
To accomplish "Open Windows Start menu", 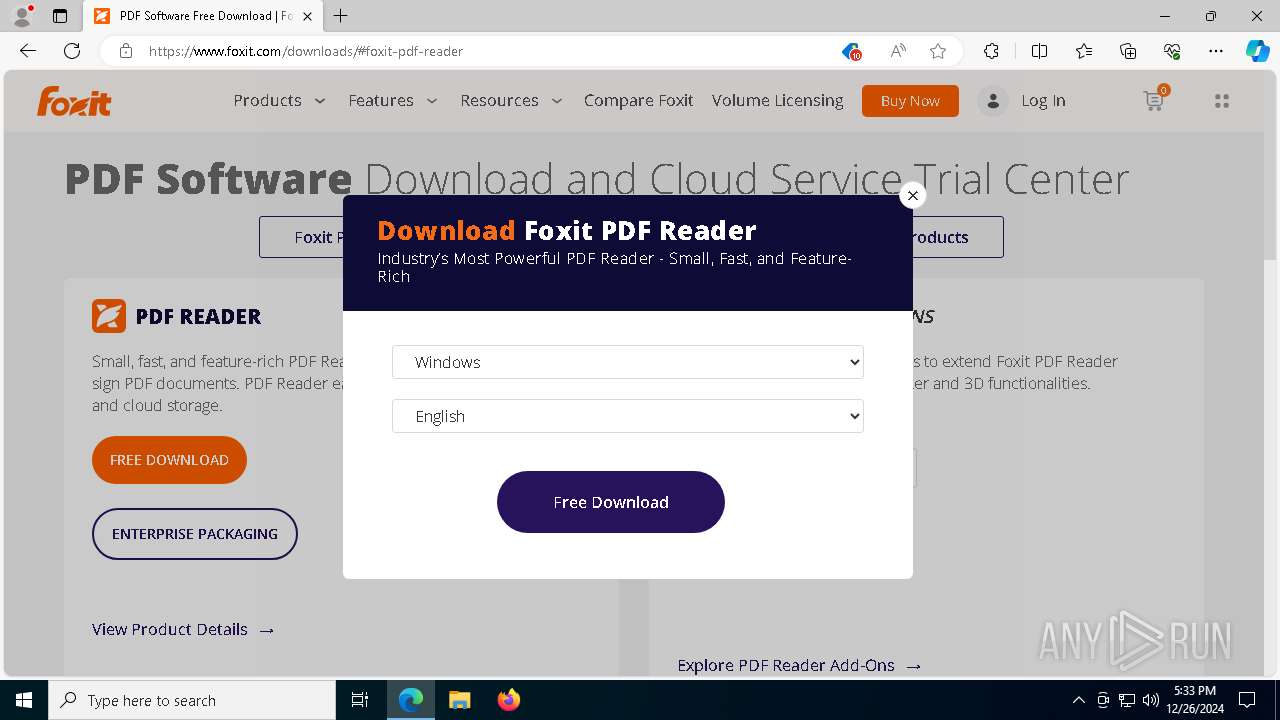I will [24, 700].
